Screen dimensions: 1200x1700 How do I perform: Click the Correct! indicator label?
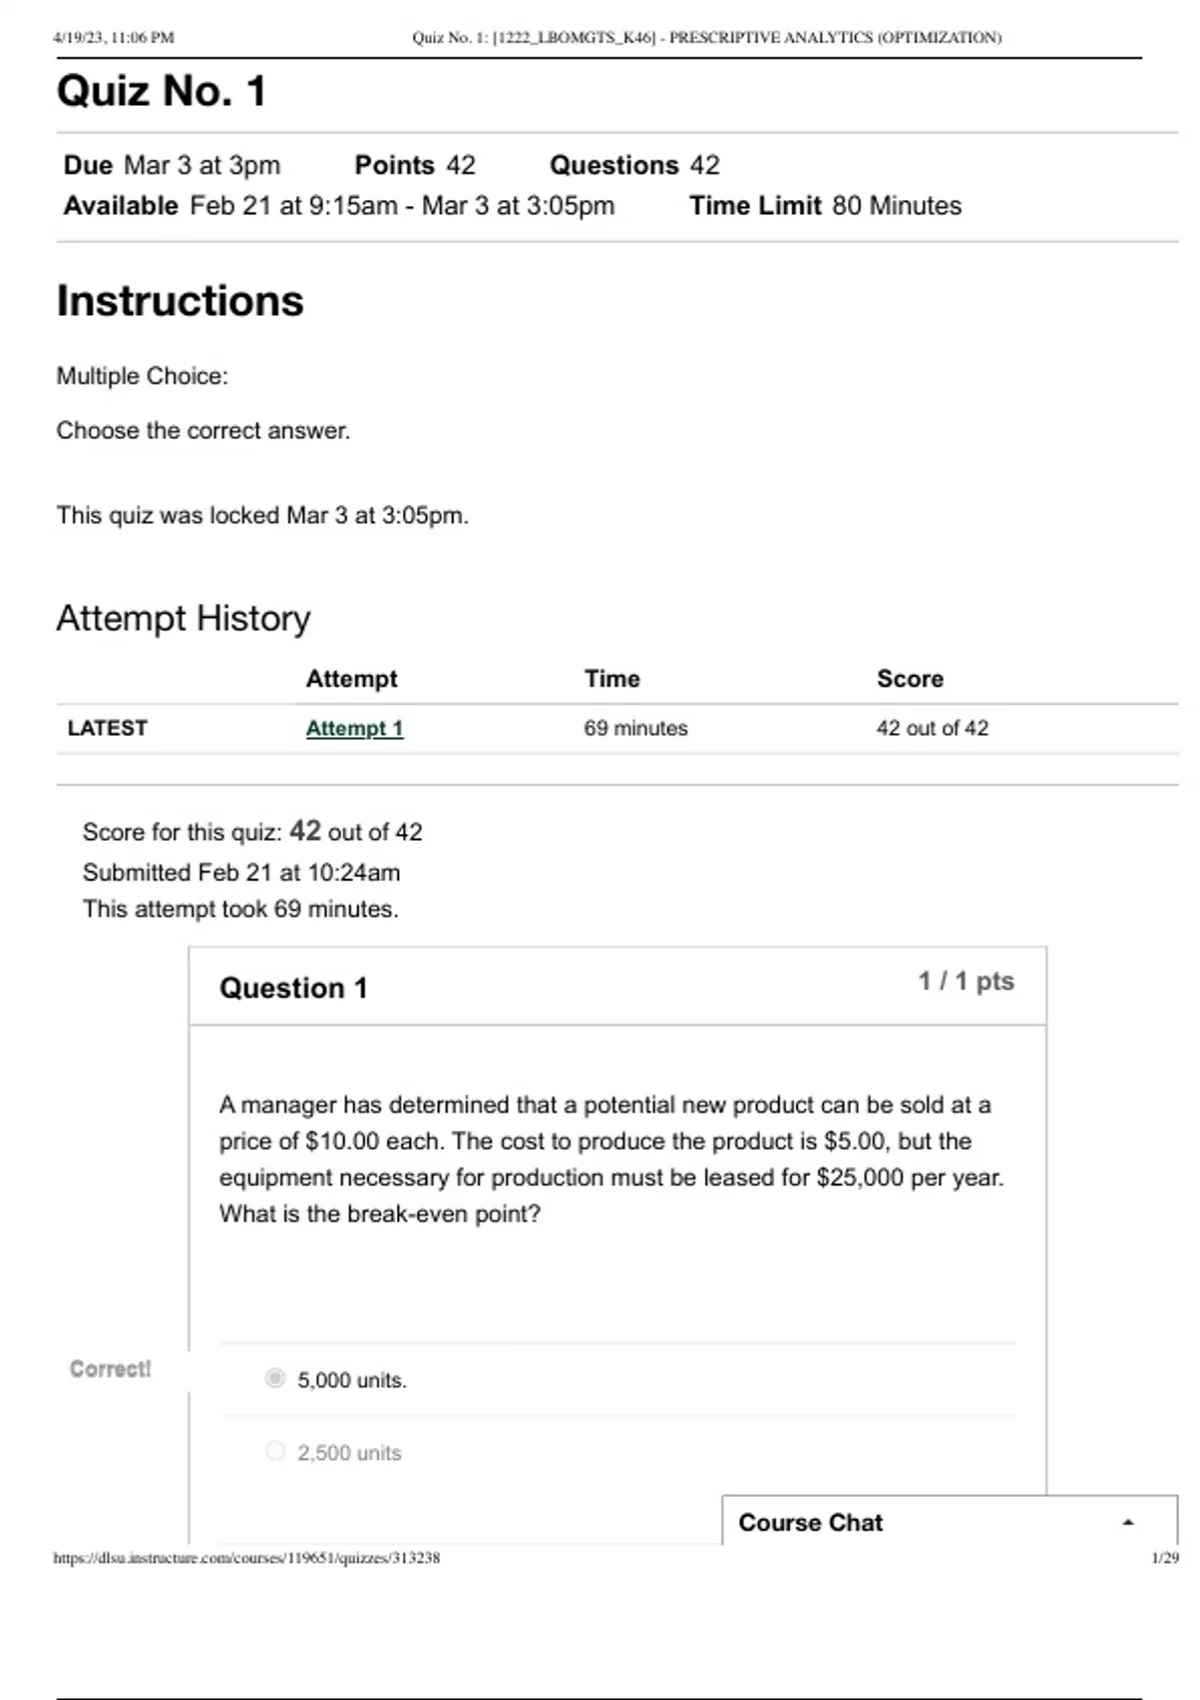tap(110, 1368)
